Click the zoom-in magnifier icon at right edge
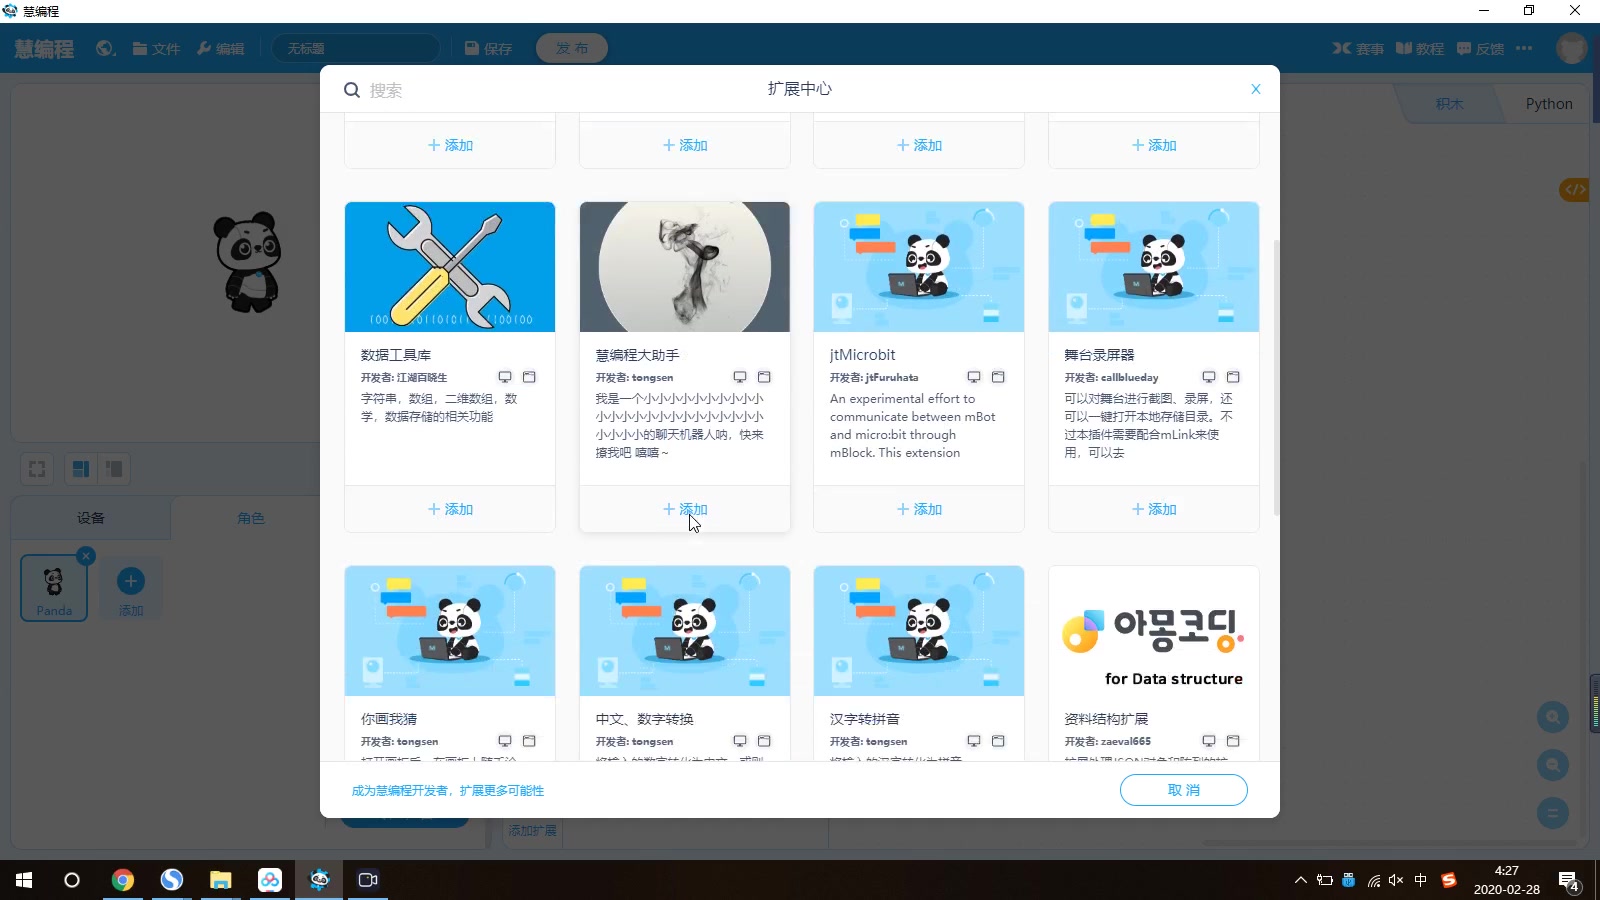This screenshot has height=900, width=1600. pos(1552,717)
